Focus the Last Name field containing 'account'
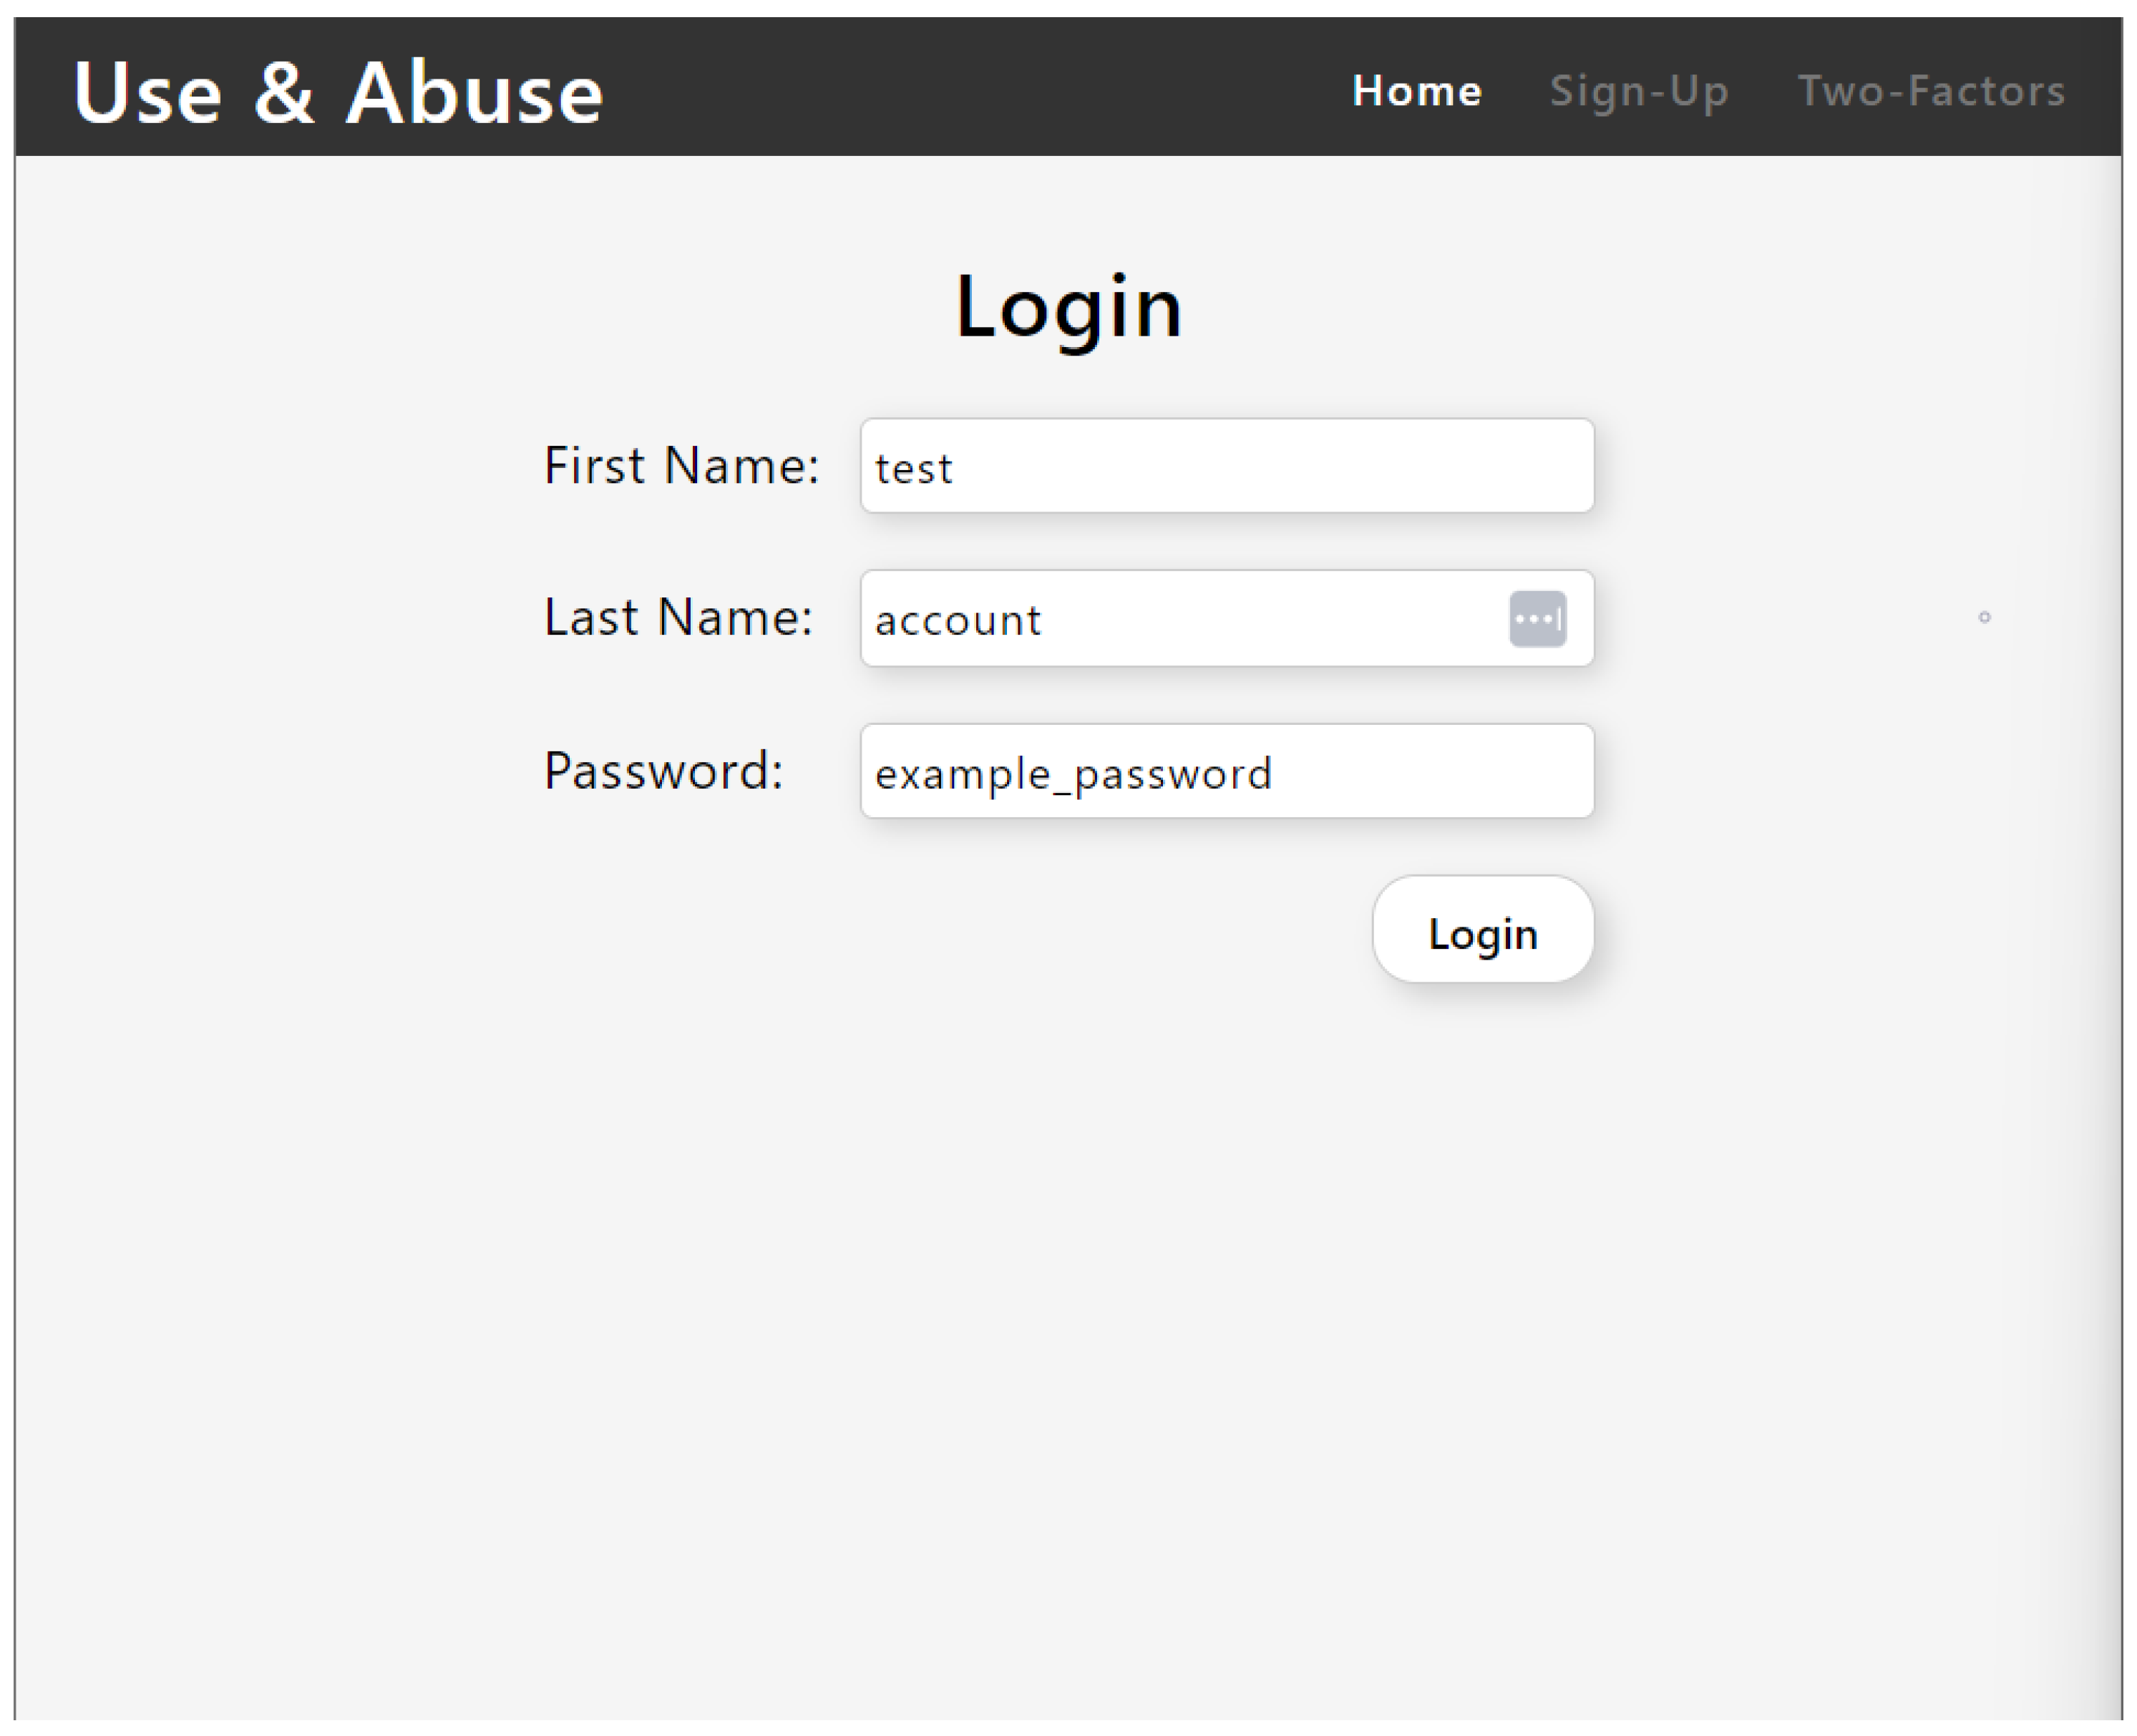This screenshot has height=1736, width=2137. coord(1180,618)
